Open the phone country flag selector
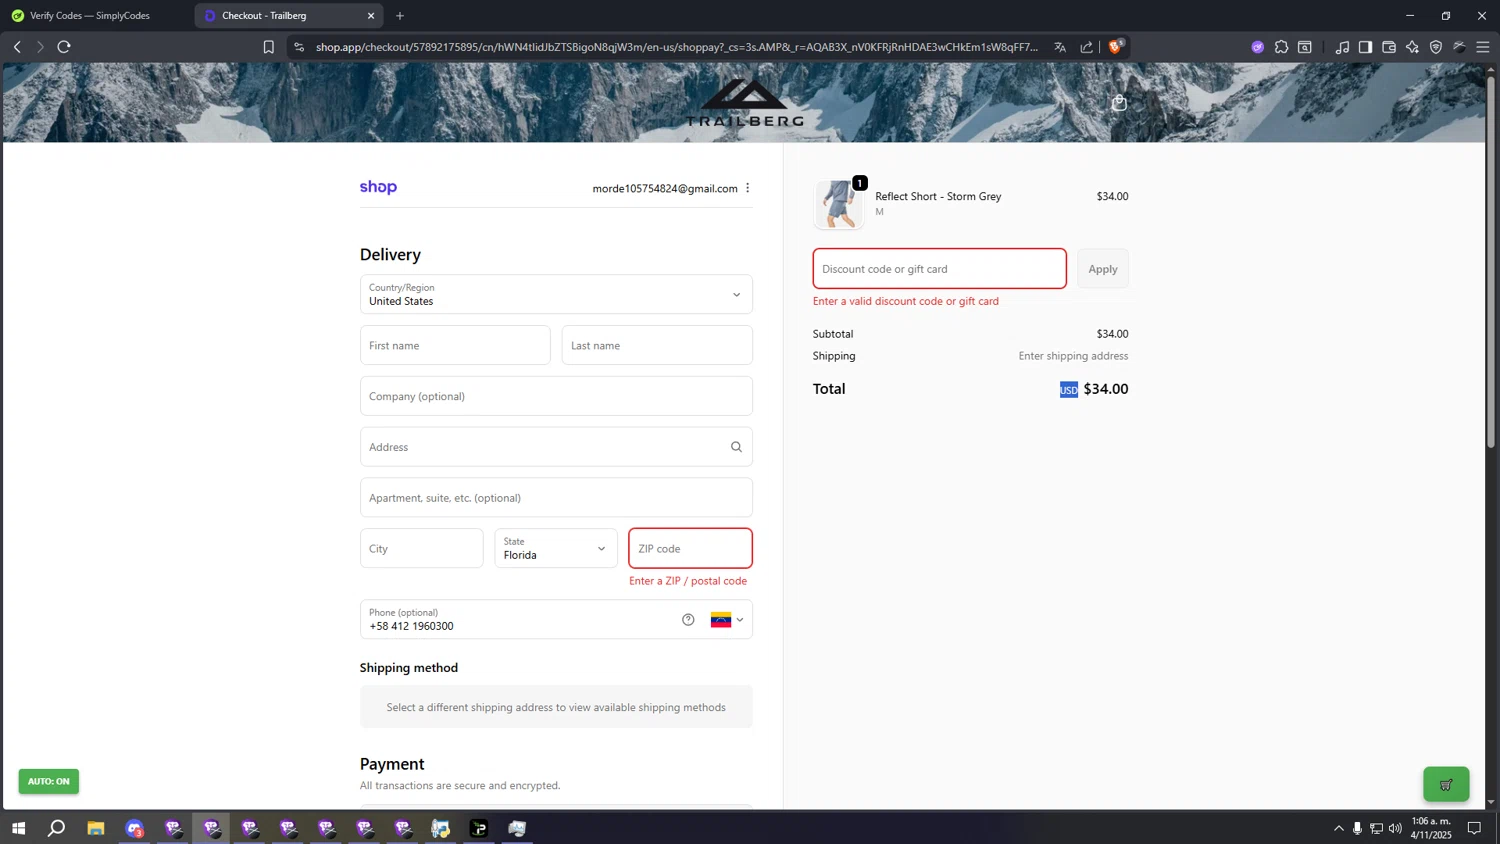The width and height of the screenshot is (1500, 844). pos(727,620)
